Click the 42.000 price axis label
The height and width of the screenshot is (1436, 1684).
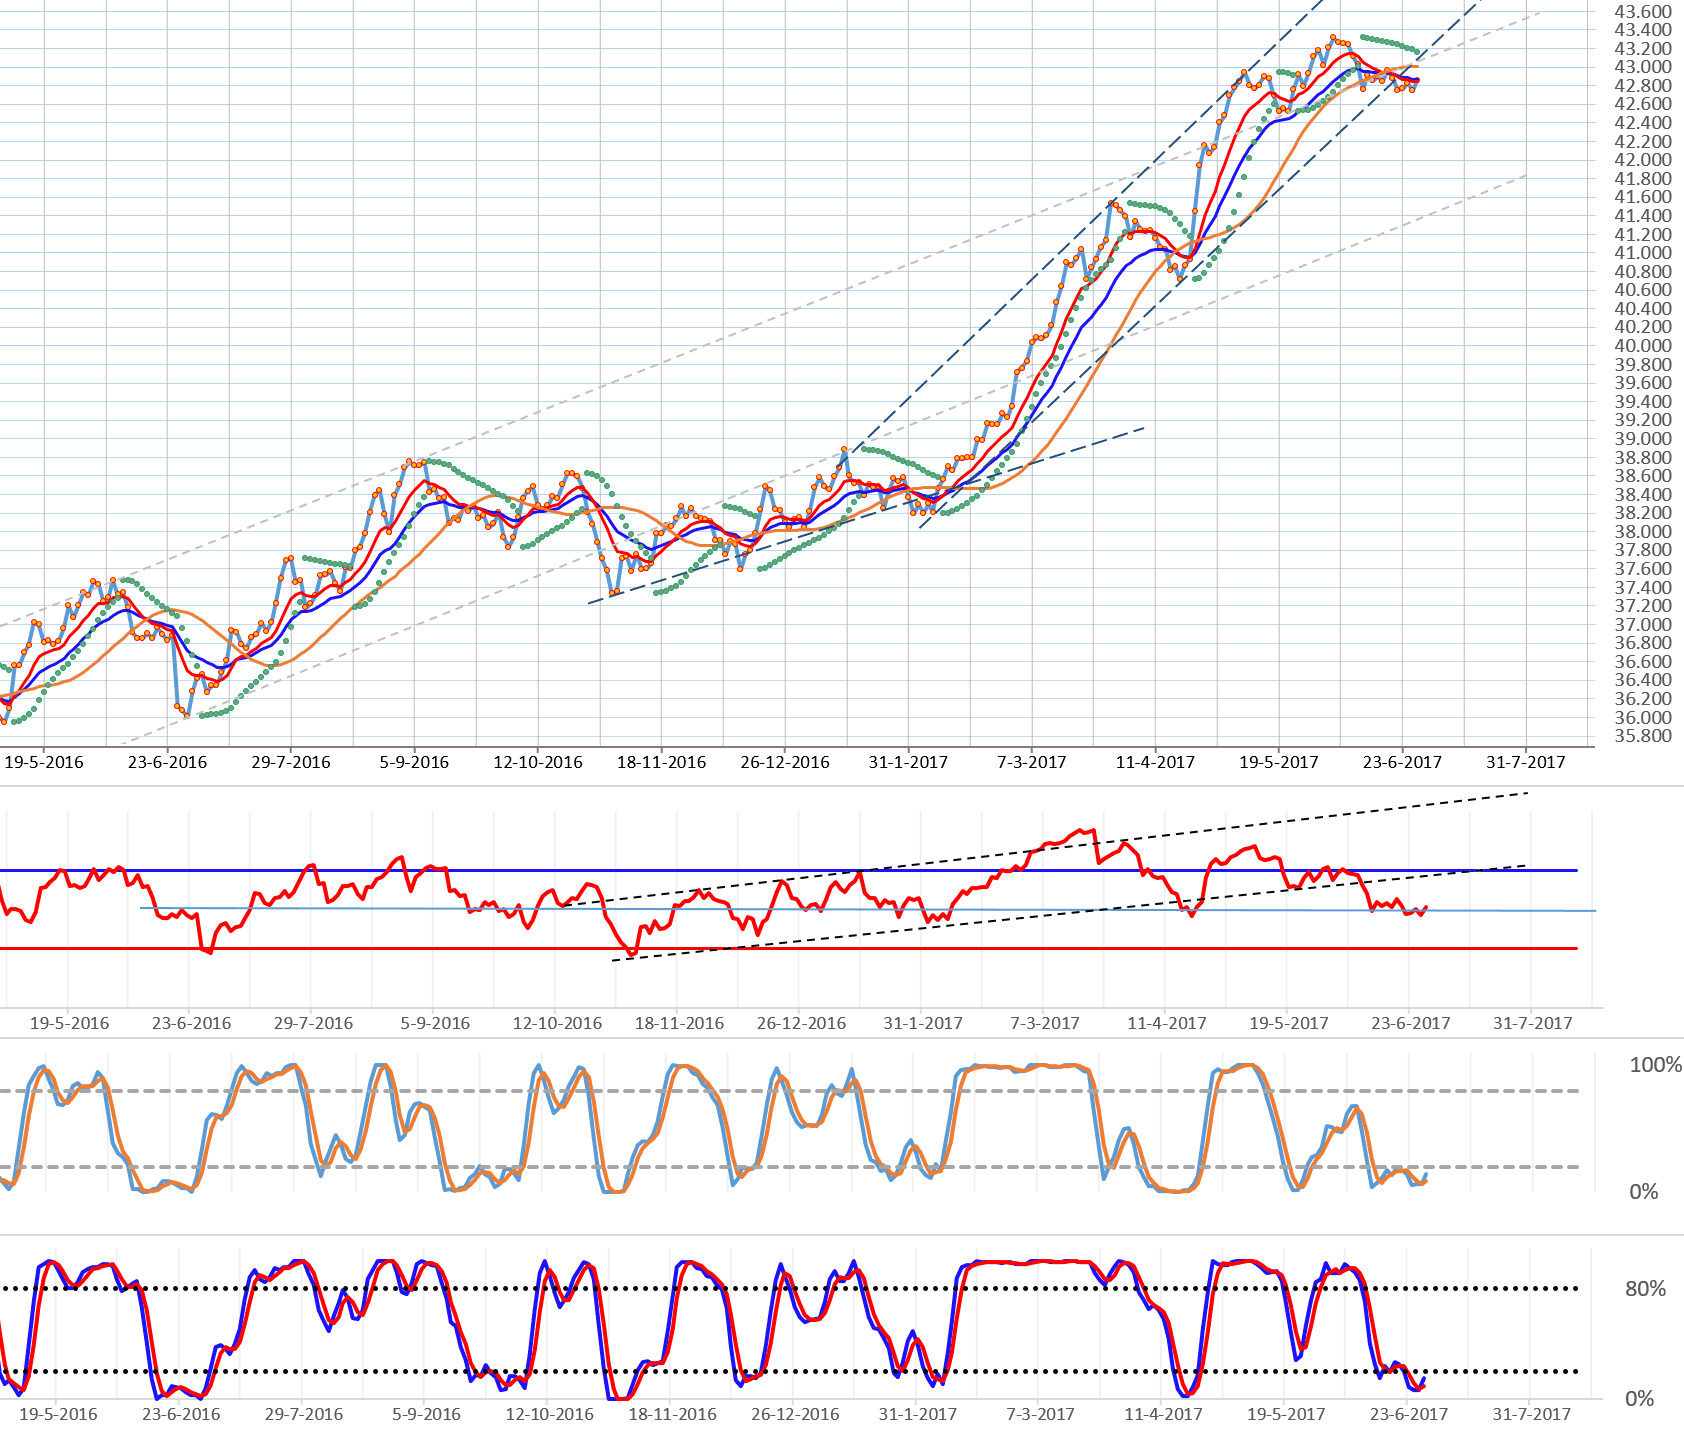(x=1643, y=160)
